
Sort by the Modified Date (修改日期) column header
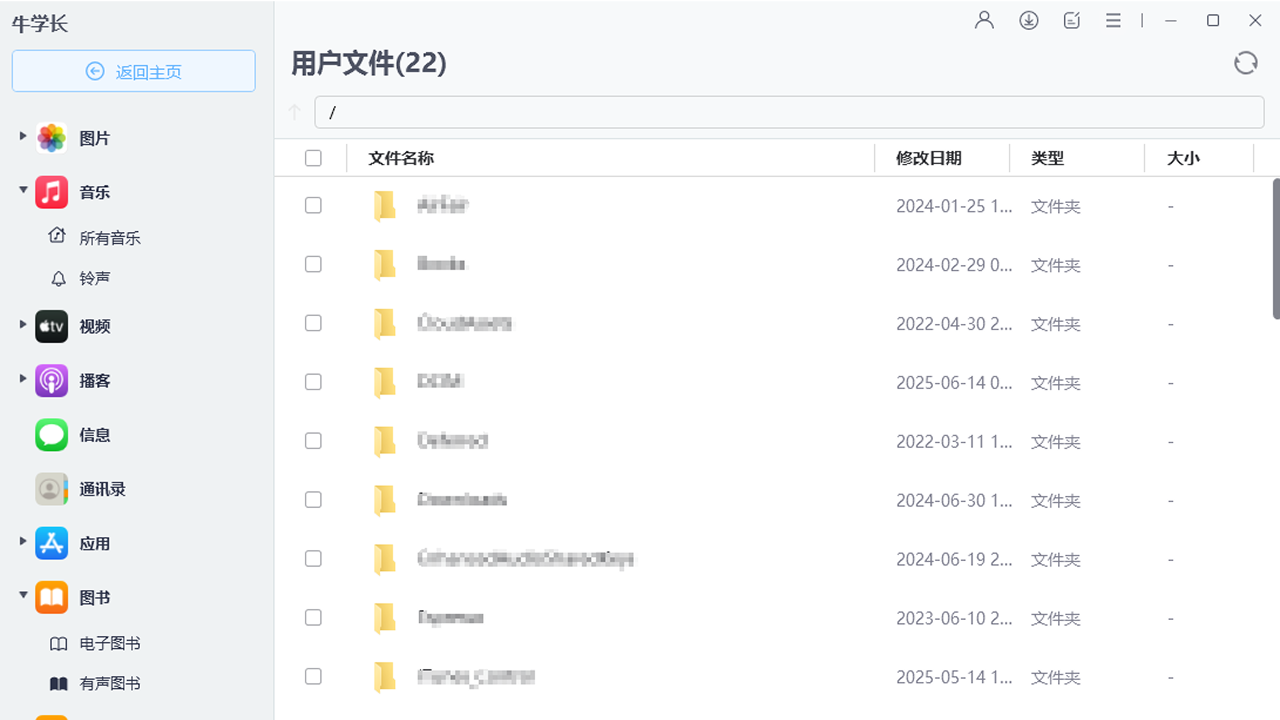click(928, 158)
